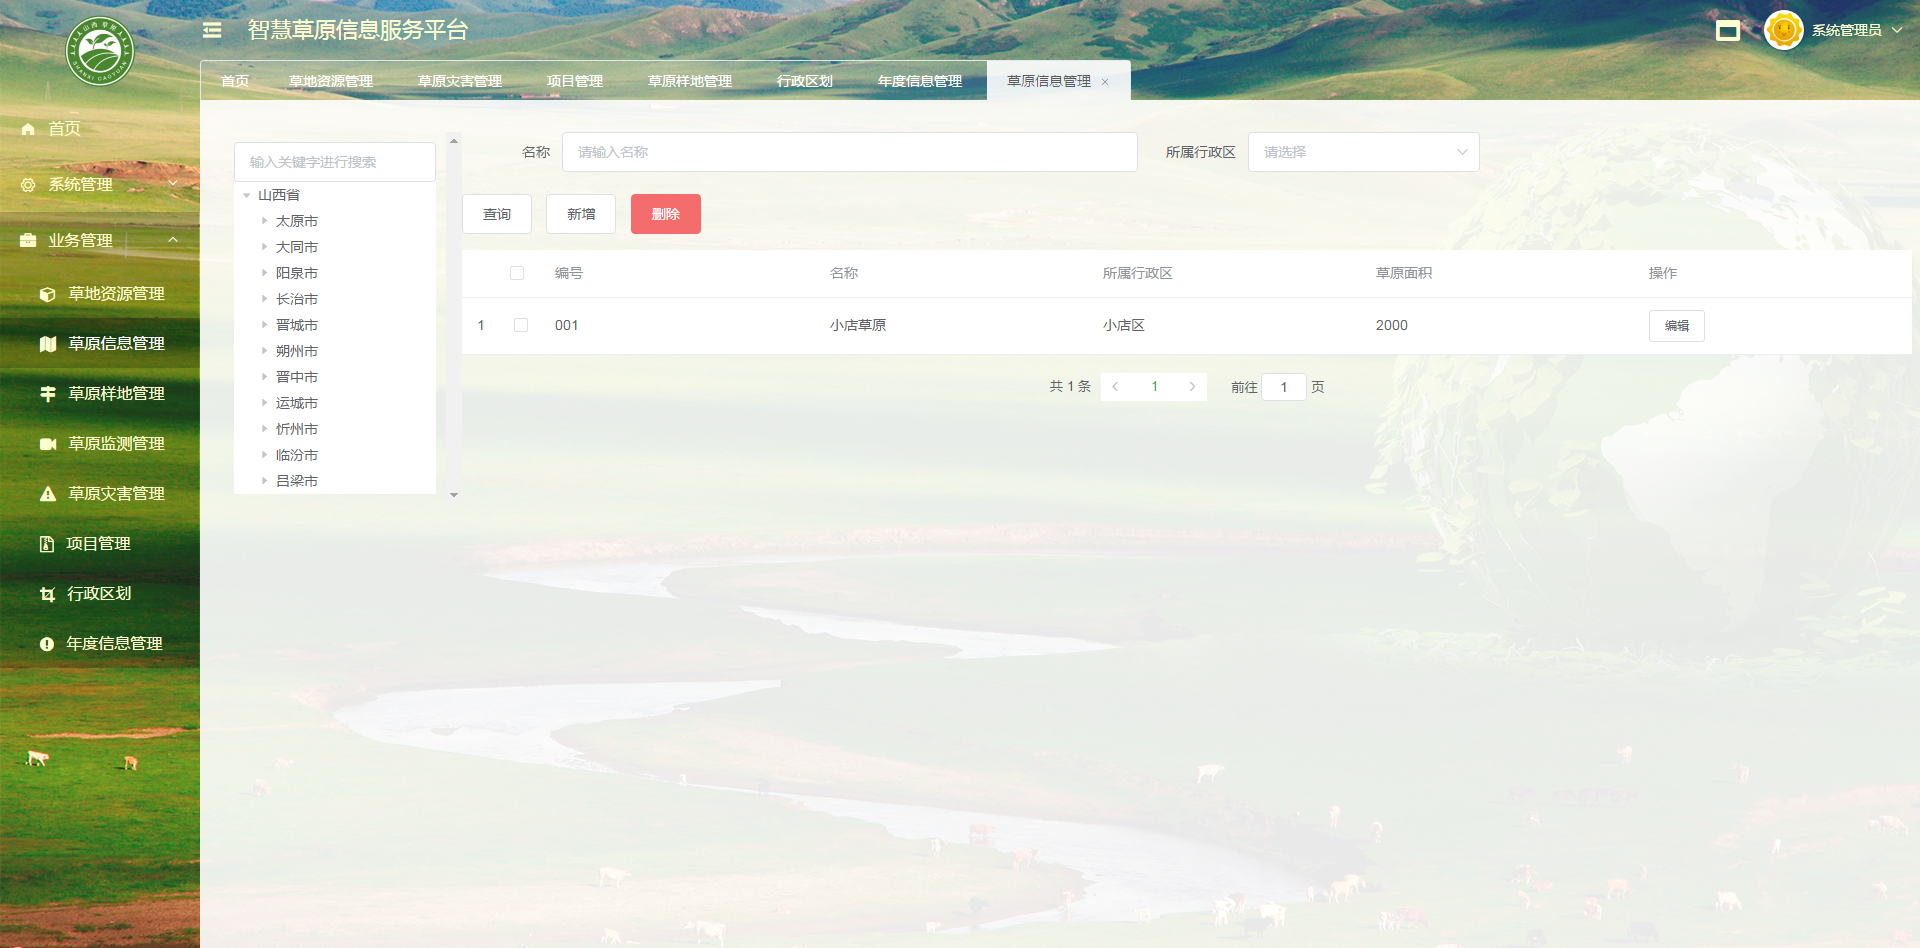The width and height of the screenshot is (1920, 948).
Task: Switch to the 行政区划 tab
Action: tap(804, 81)
